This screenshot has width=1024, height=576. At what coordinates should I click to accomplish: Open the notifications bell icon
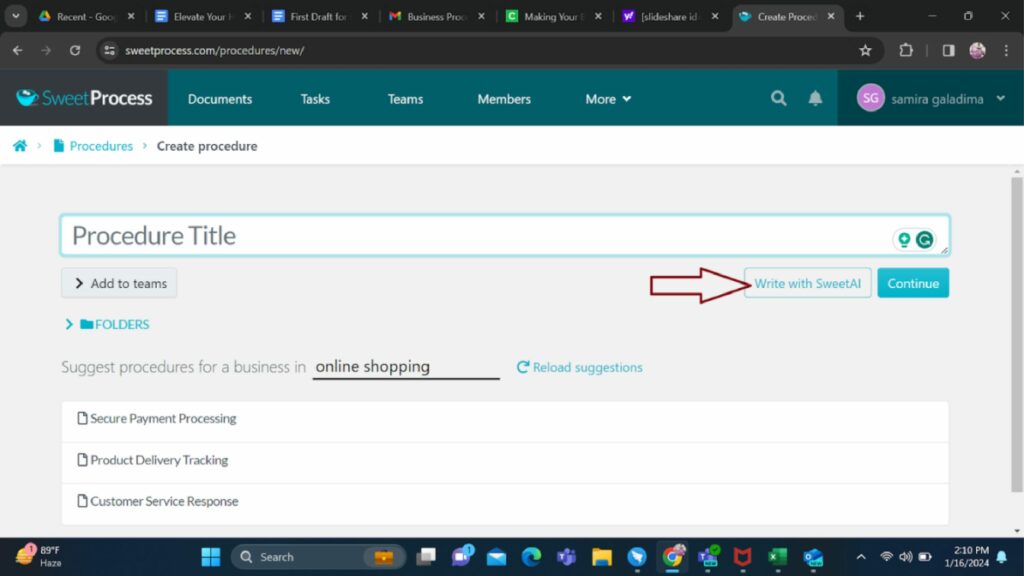tap(815, 98)
